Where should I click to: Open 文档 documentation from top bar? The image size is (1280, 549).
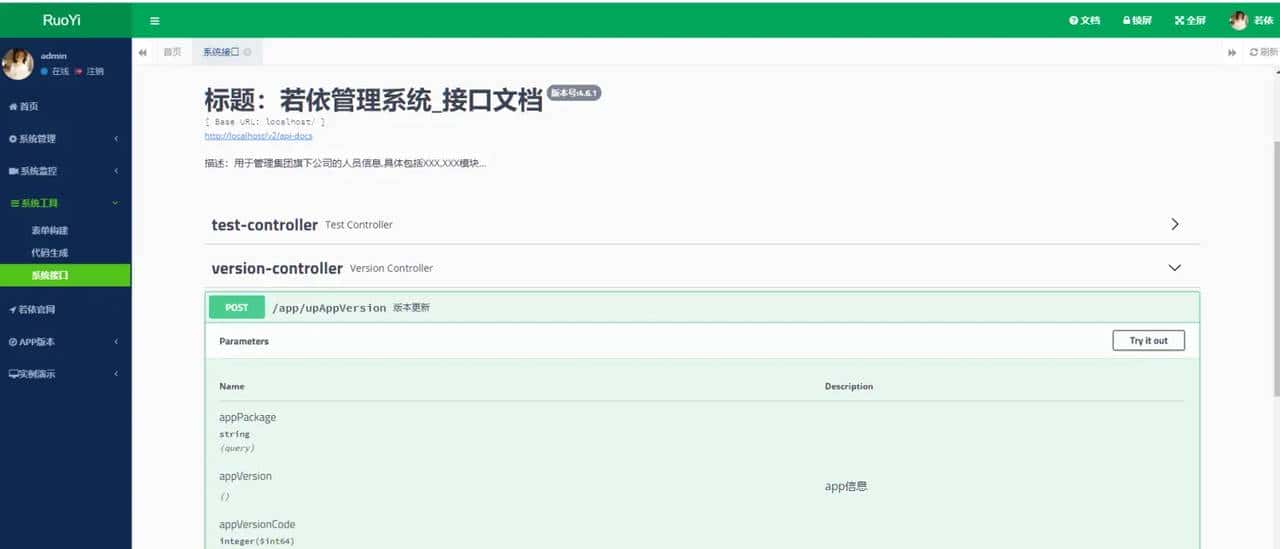1085,20
